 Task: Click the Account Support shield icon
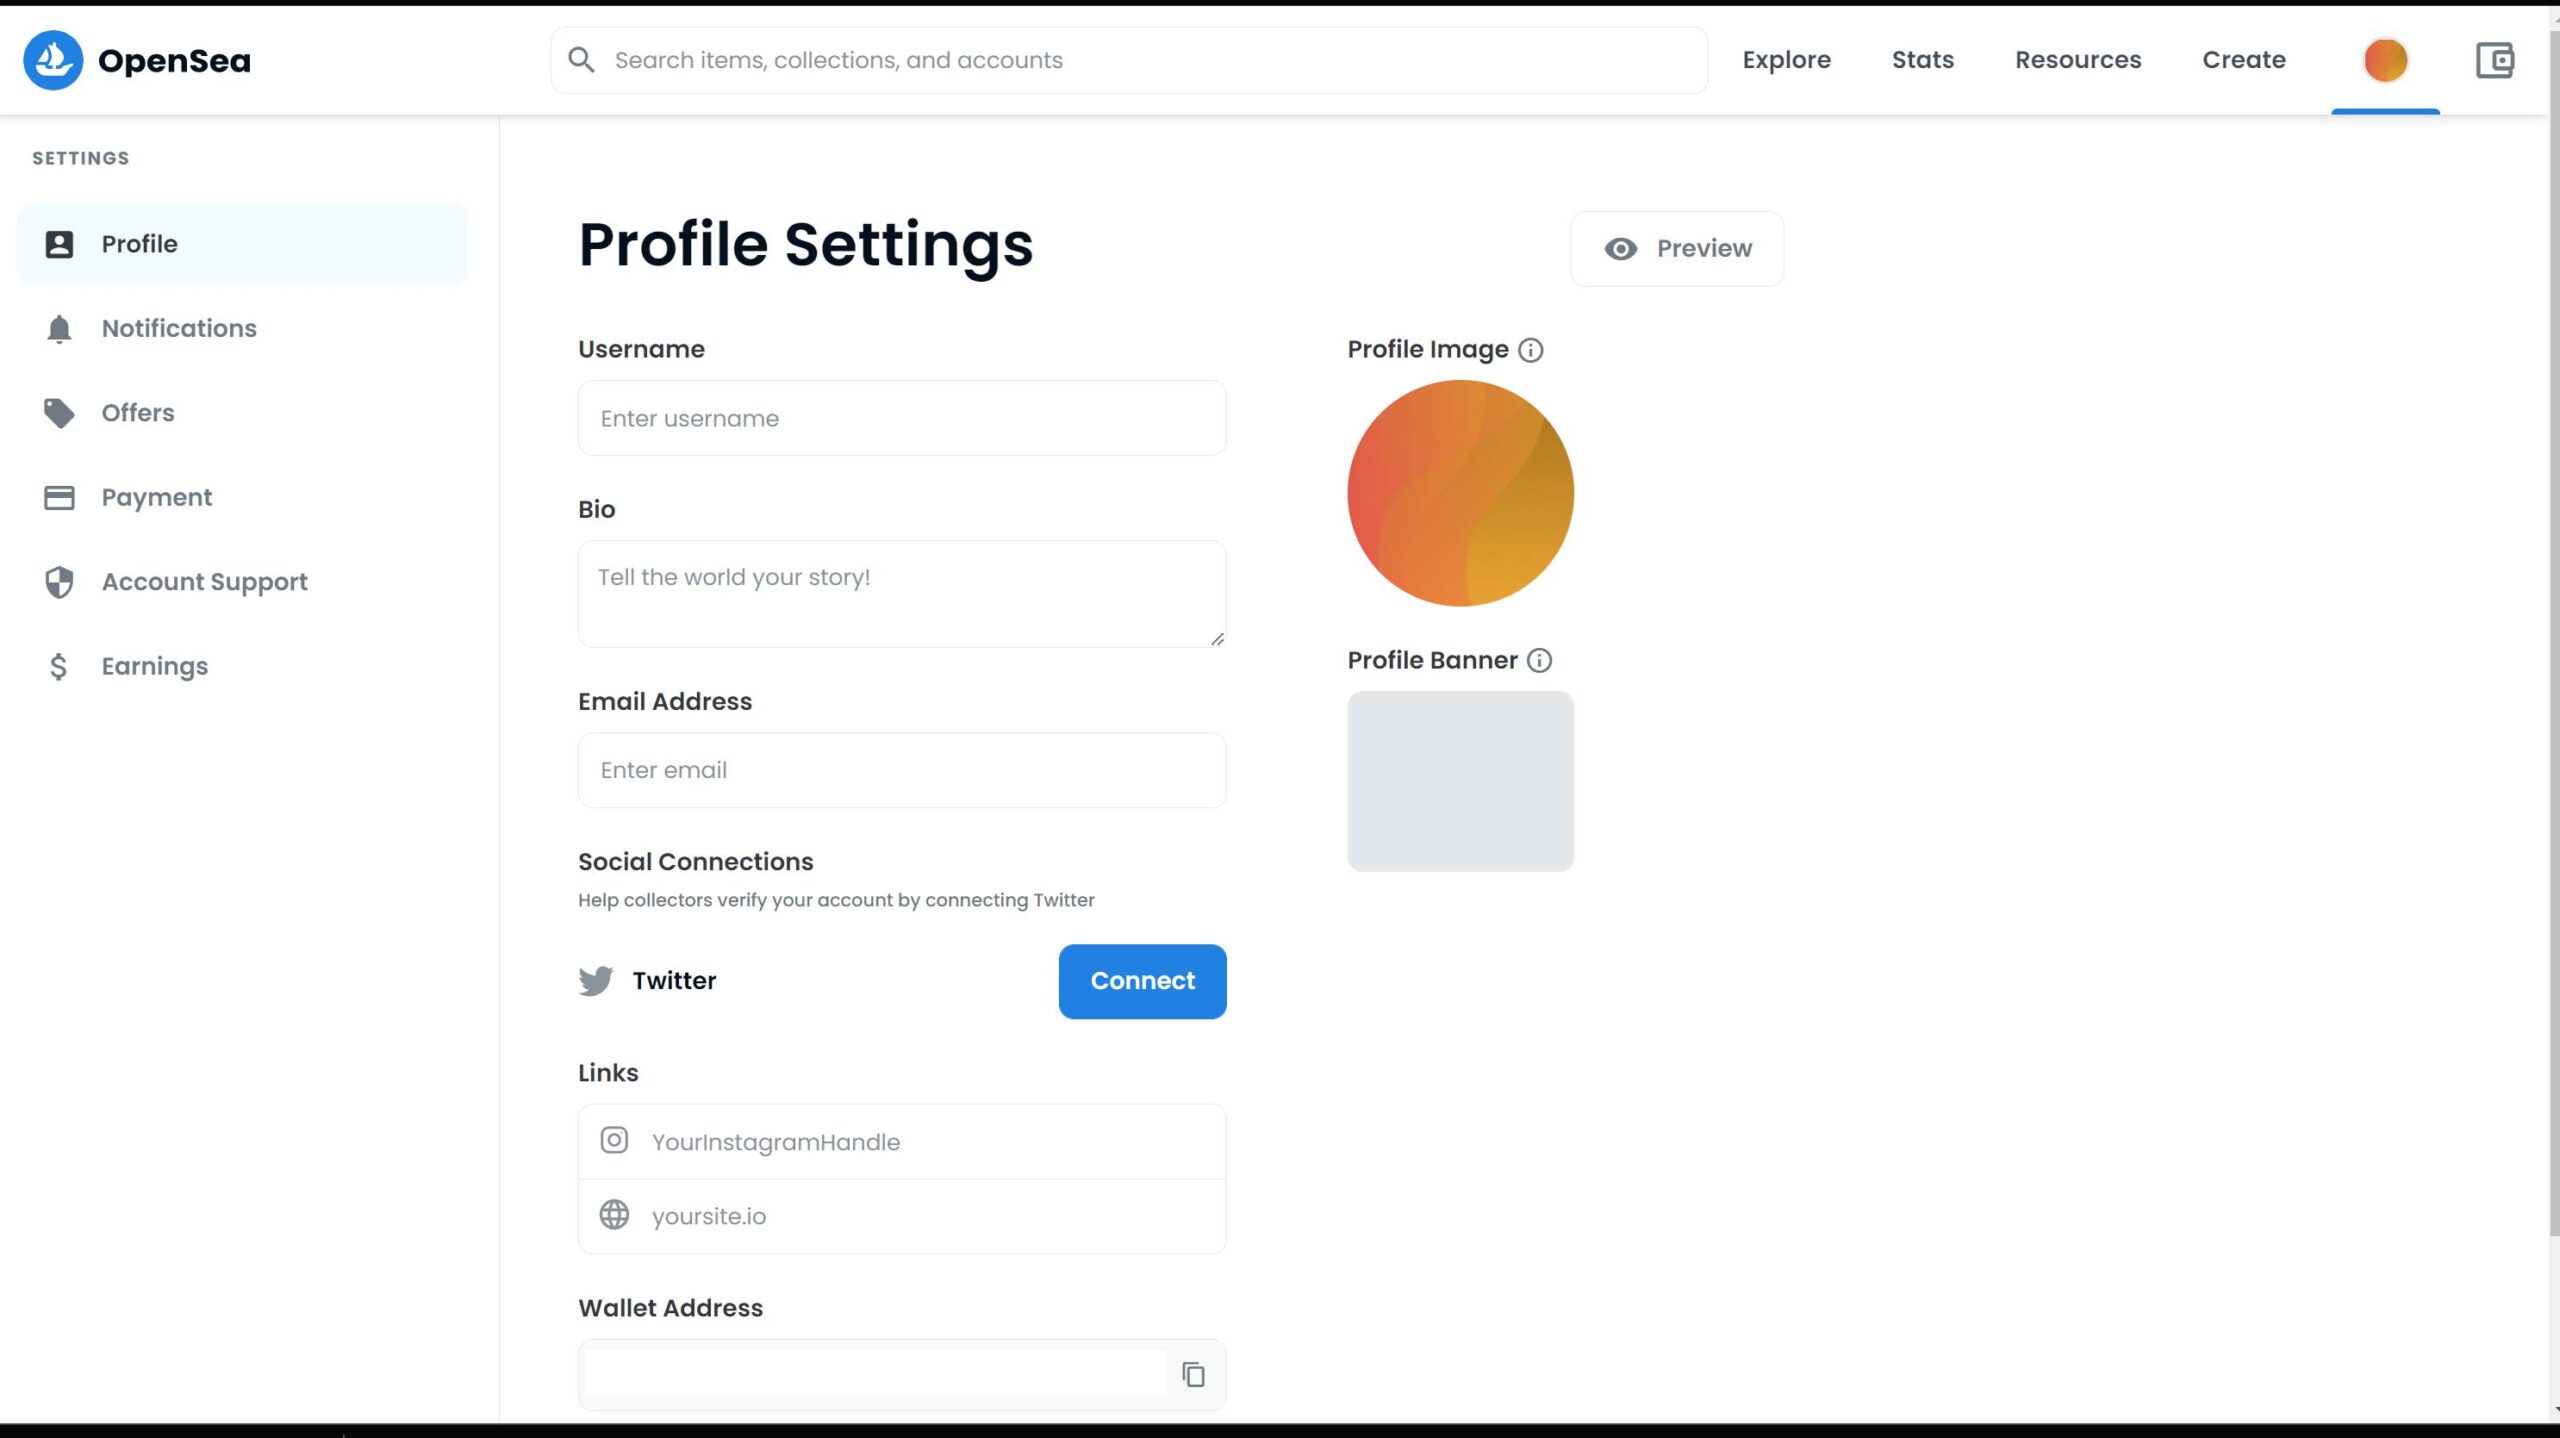pos(59,582)
